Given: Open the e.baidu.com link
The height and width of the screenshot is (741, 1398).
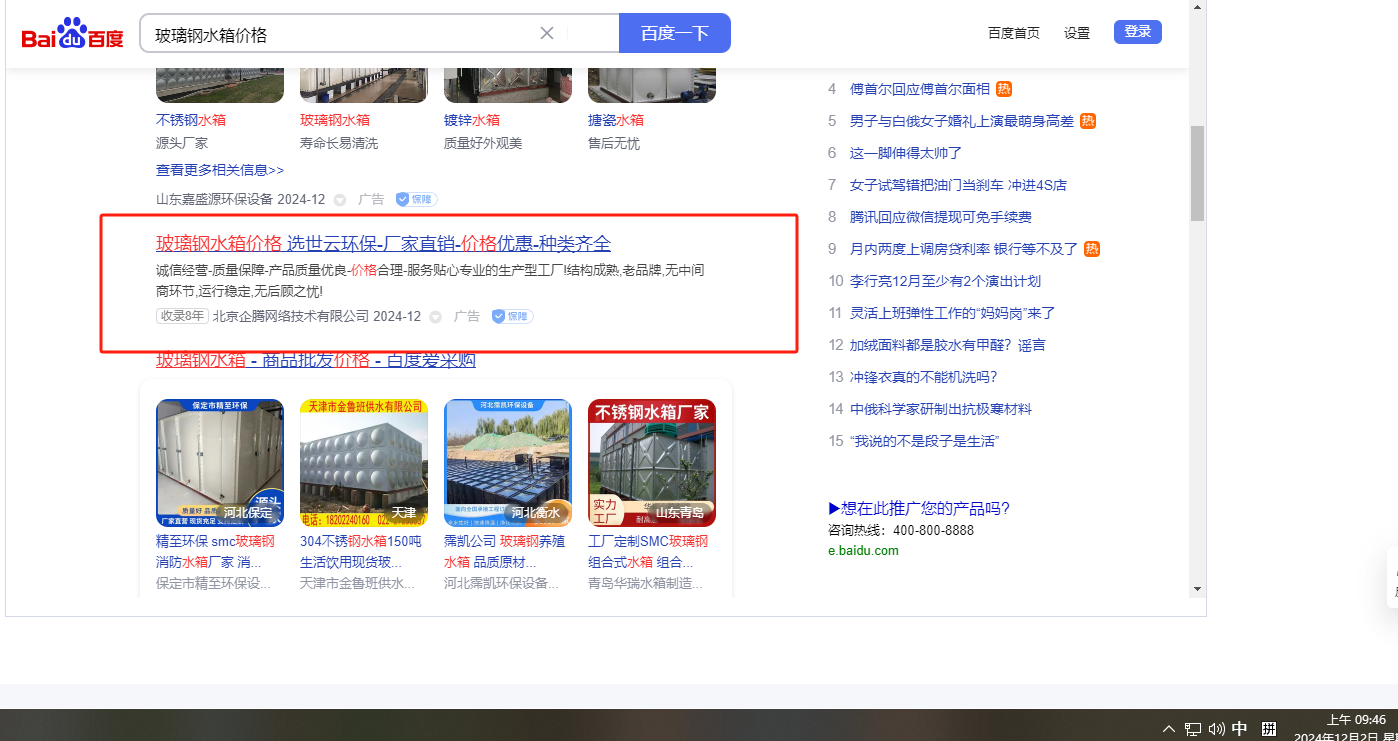Looking at the screenshot, I should point(863,550).
